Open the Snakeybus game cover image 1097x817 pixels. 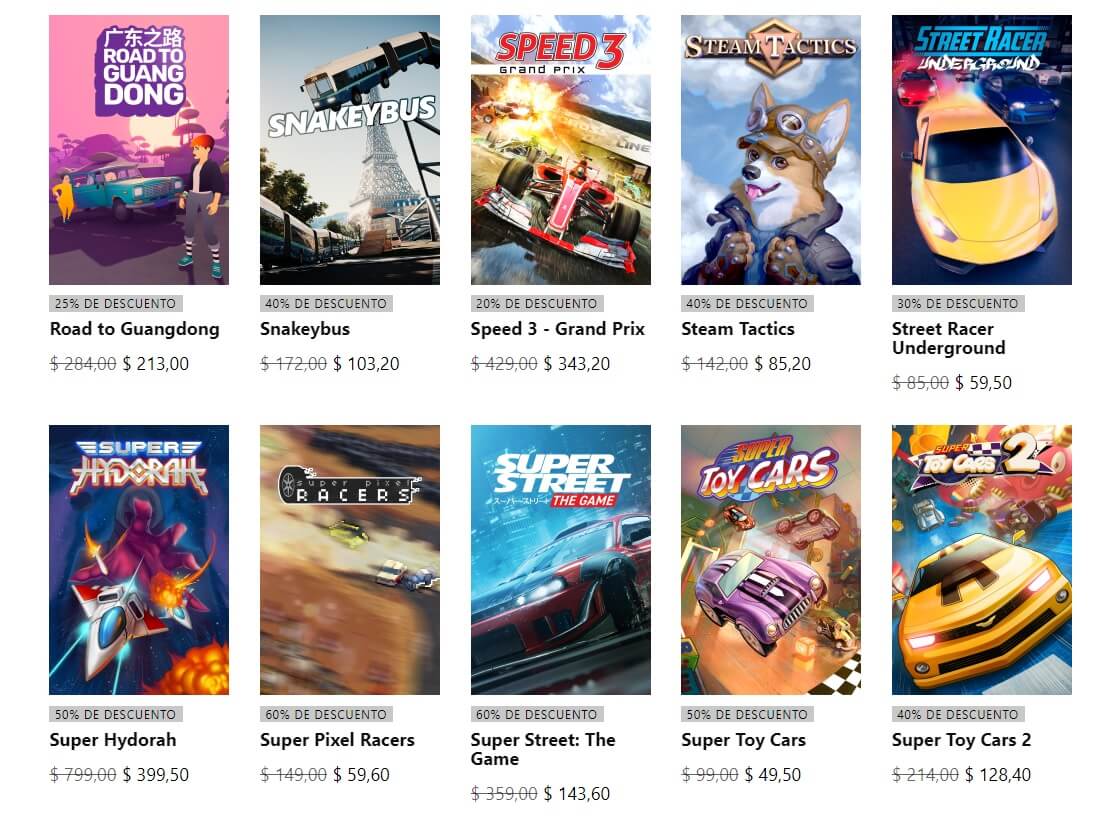point(350,150)
